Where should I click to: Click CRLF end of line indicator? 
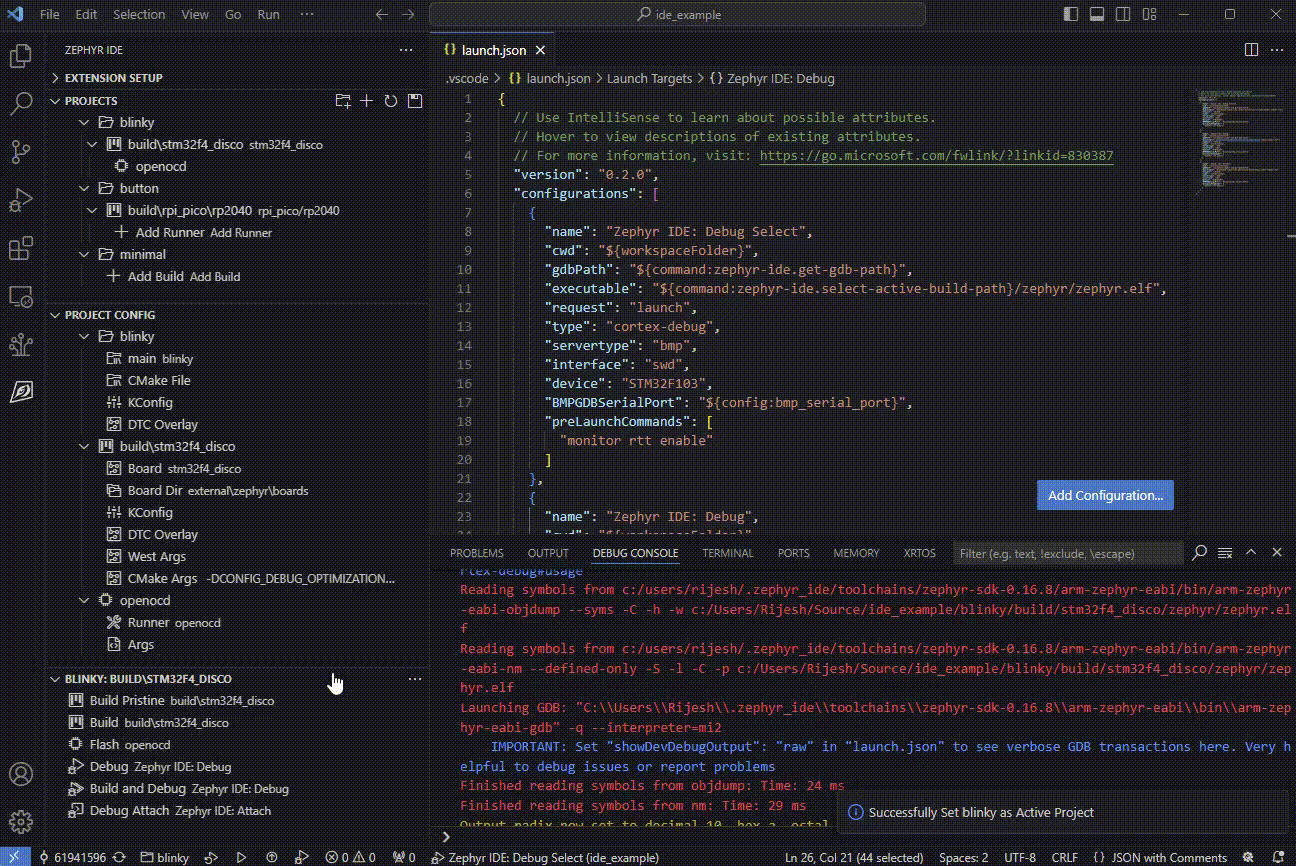(x=1065, y=857)
